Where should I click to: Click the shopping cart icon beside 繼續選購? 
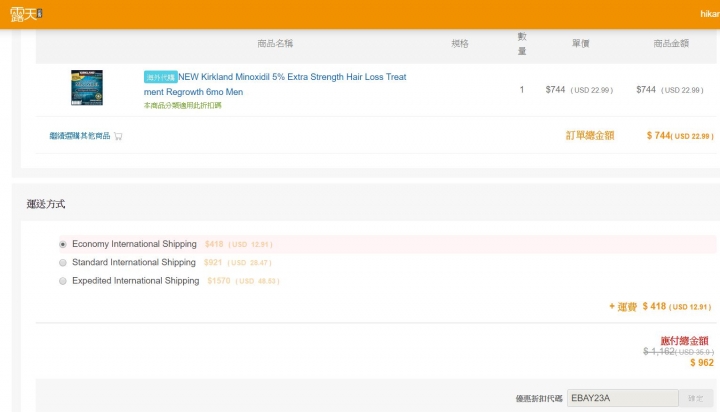pos(118,136)
